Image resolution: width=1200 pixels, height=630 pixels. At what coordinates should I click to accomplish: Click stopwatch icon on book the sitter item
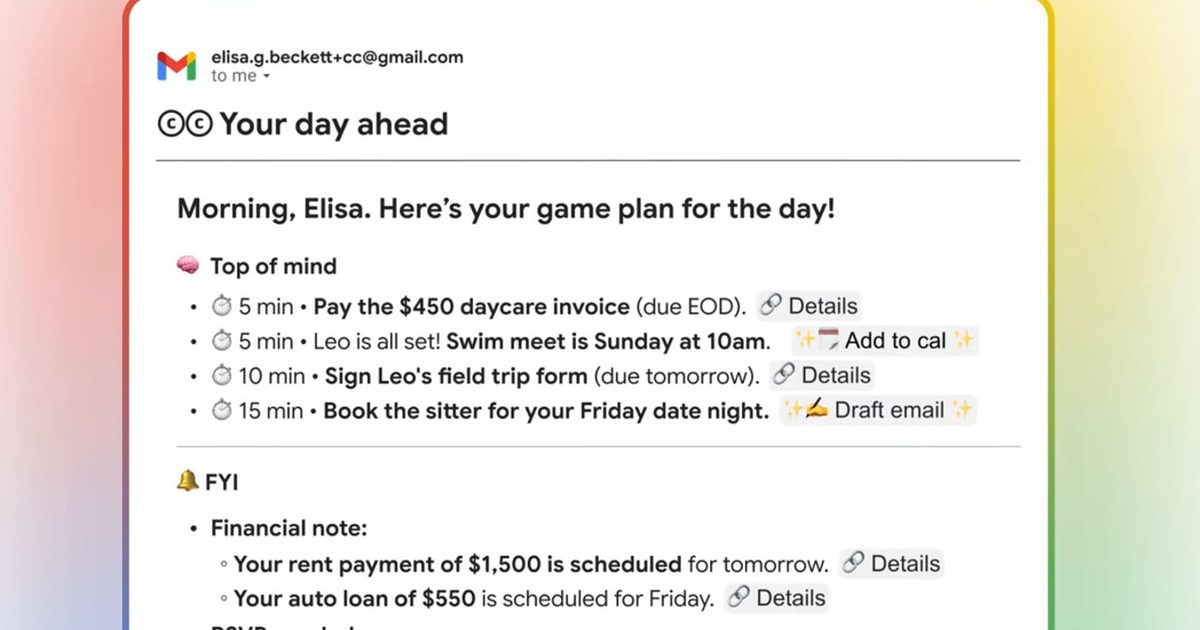221,410
